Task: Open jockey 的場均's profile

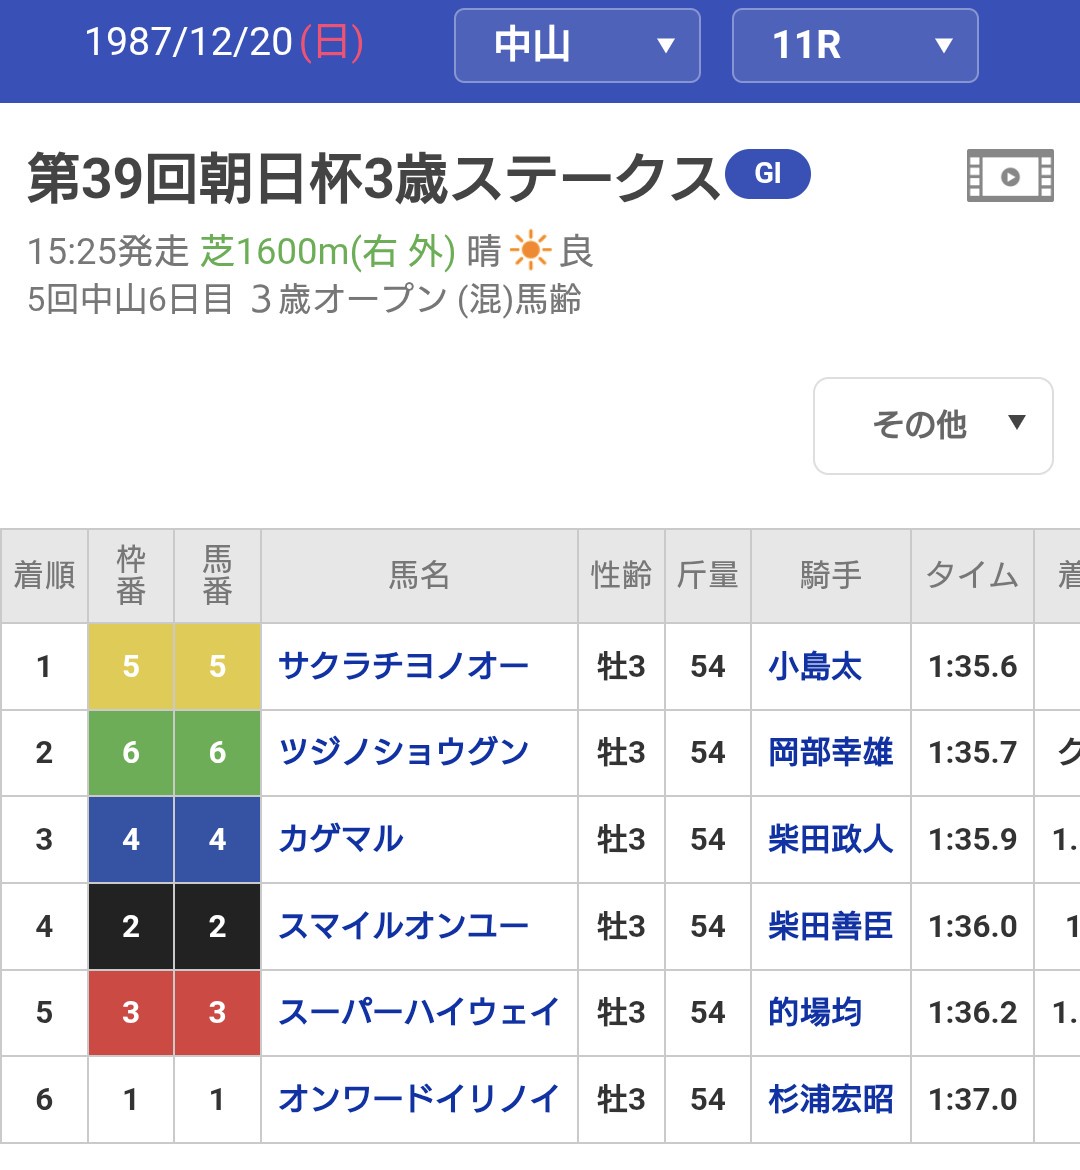Action: point(815,1012)
